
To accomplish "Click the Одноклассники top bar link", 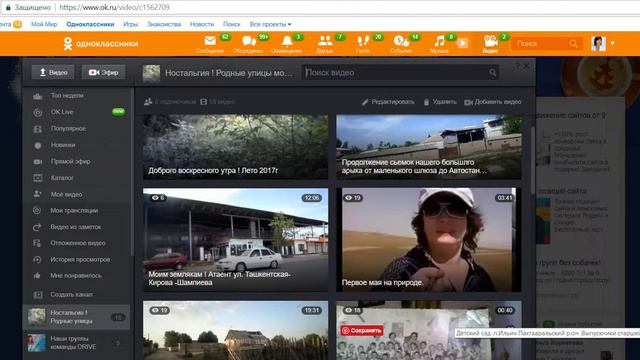I will click(90, 24).
